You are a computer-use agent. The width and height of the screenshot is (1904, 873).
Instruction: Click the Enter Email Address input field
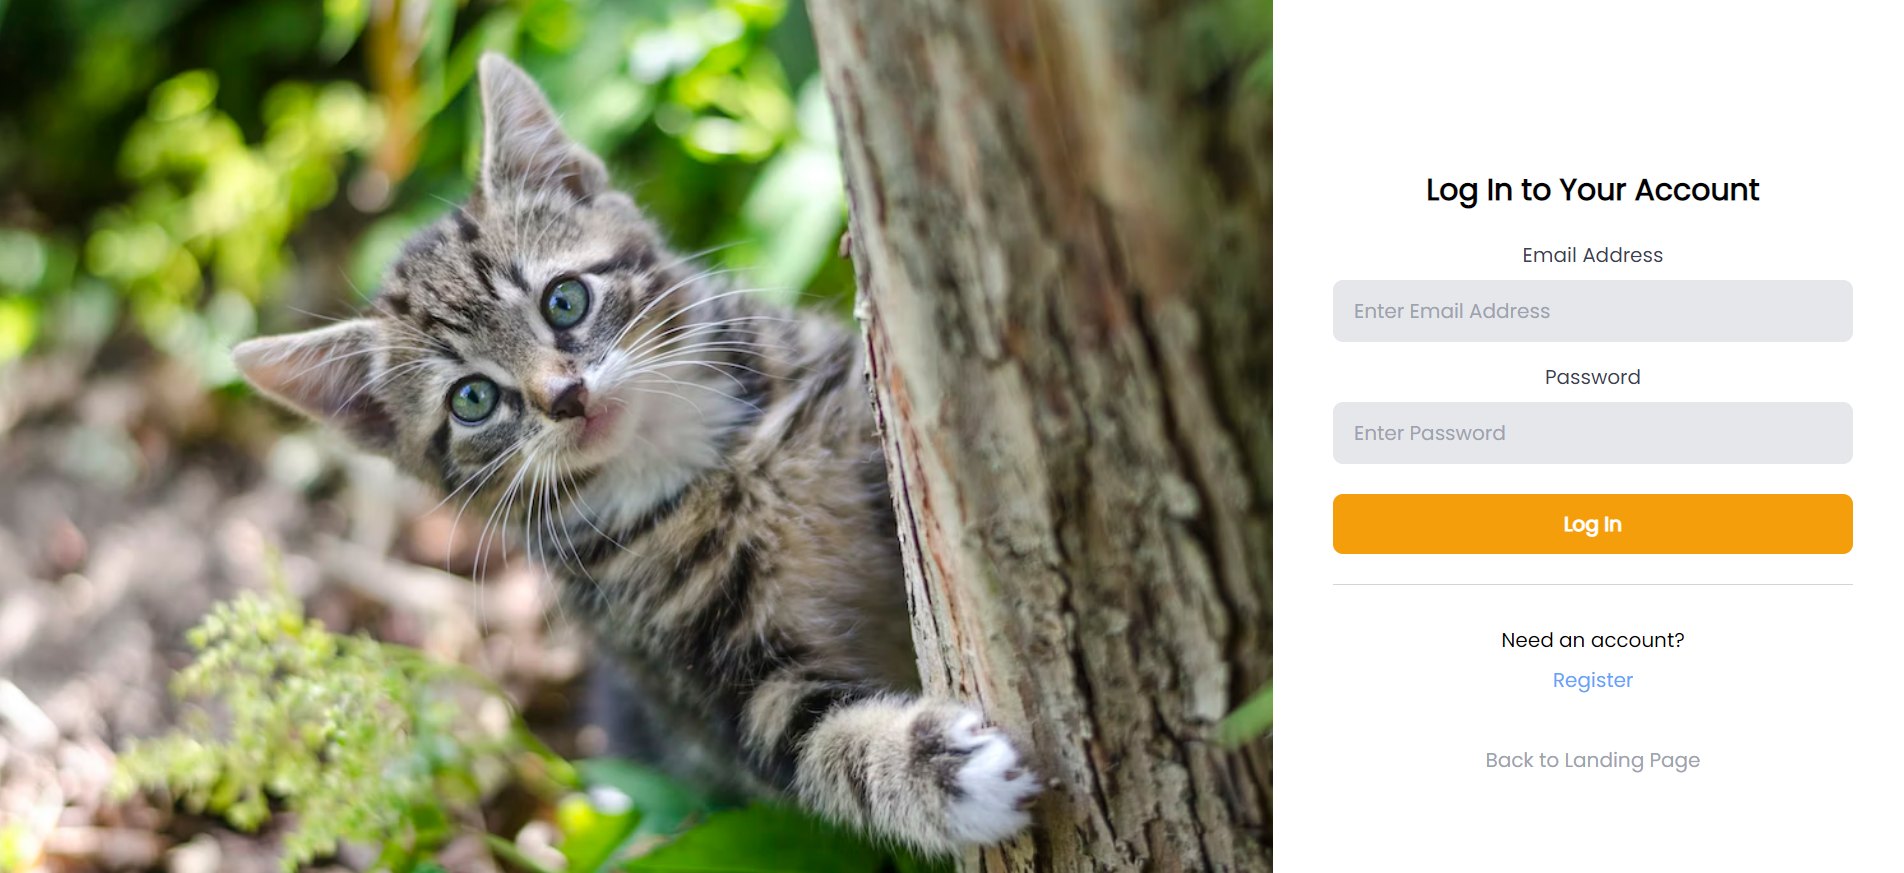tap(1592, 311)
